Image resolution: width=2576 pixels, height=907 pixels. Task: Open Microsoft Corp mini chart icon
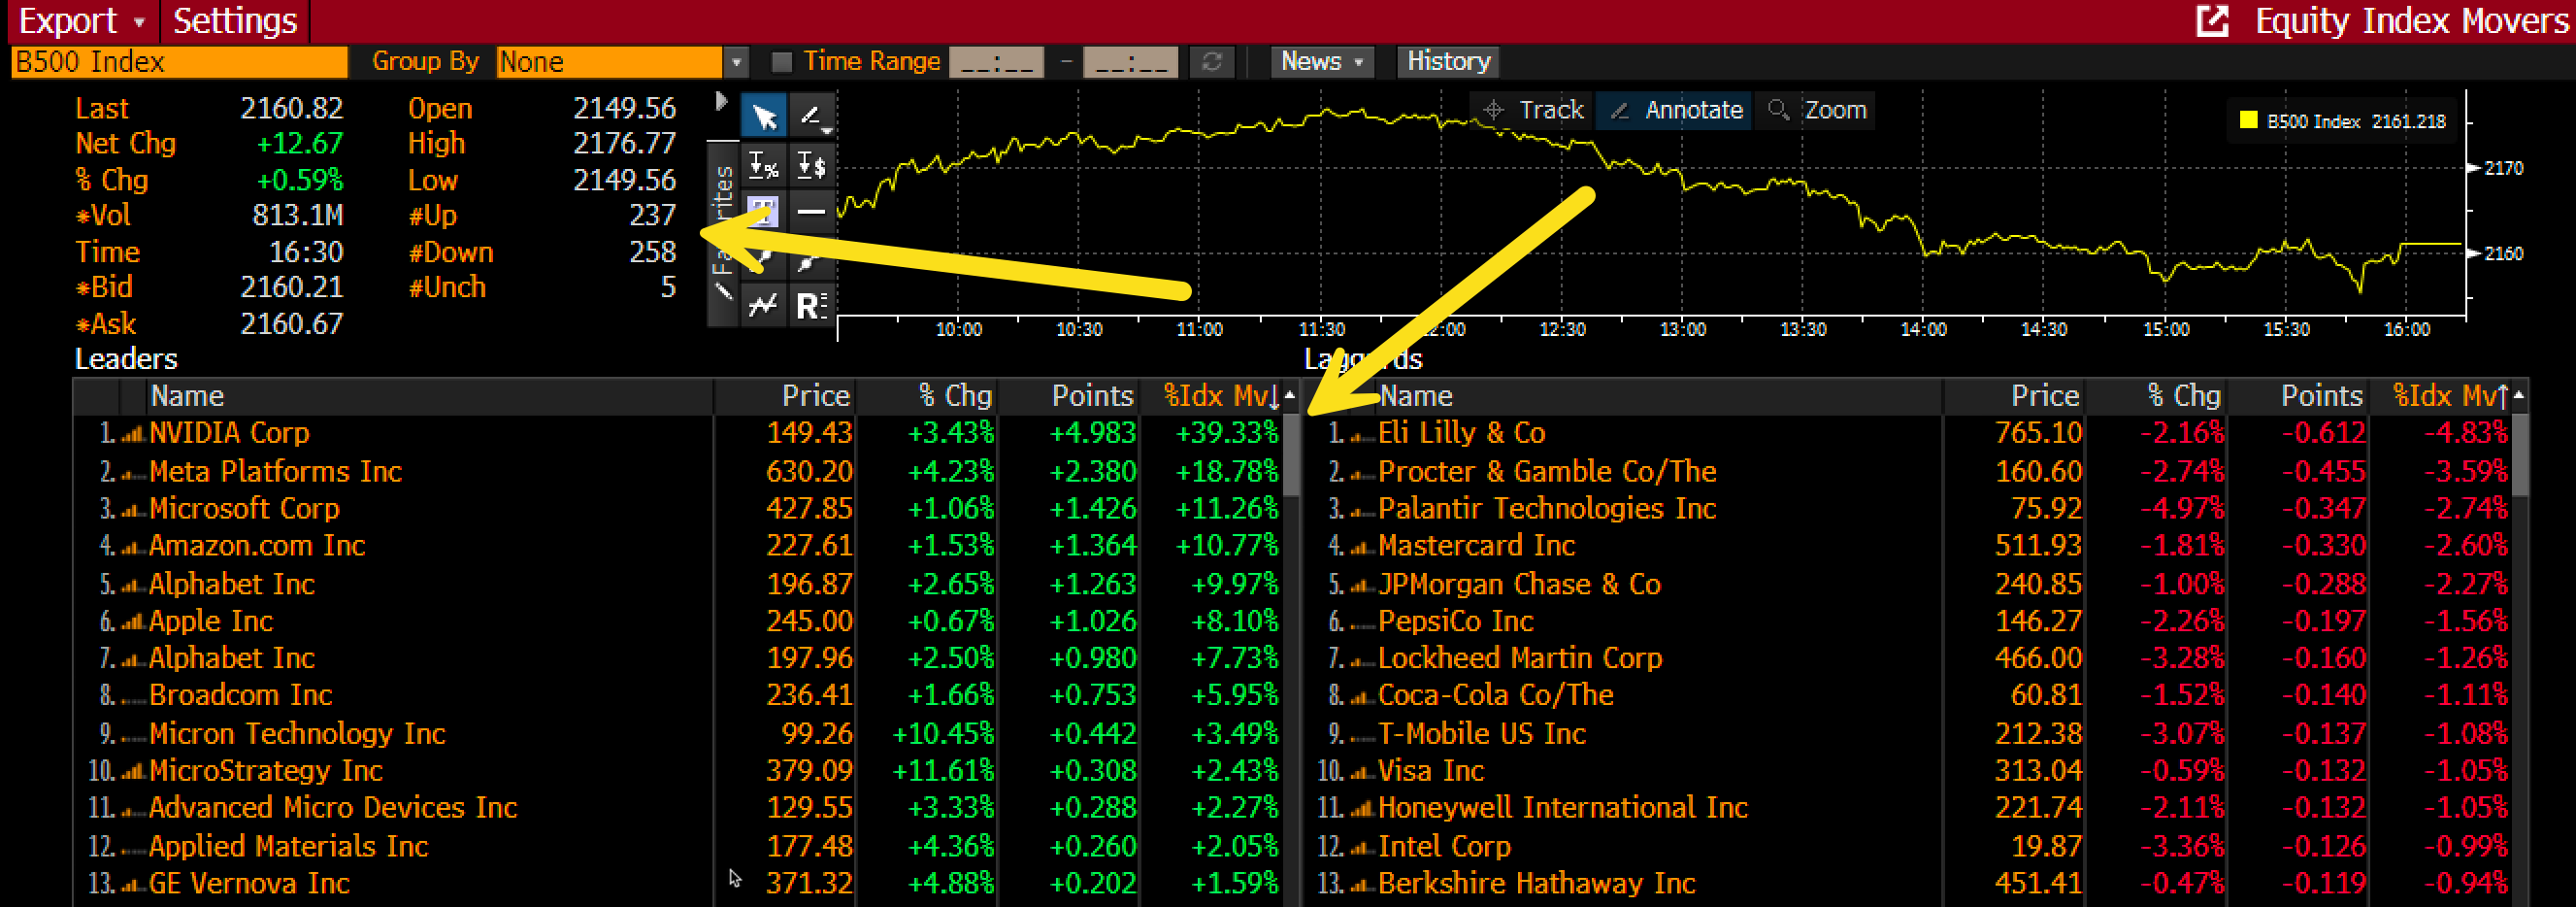point(132,510)
